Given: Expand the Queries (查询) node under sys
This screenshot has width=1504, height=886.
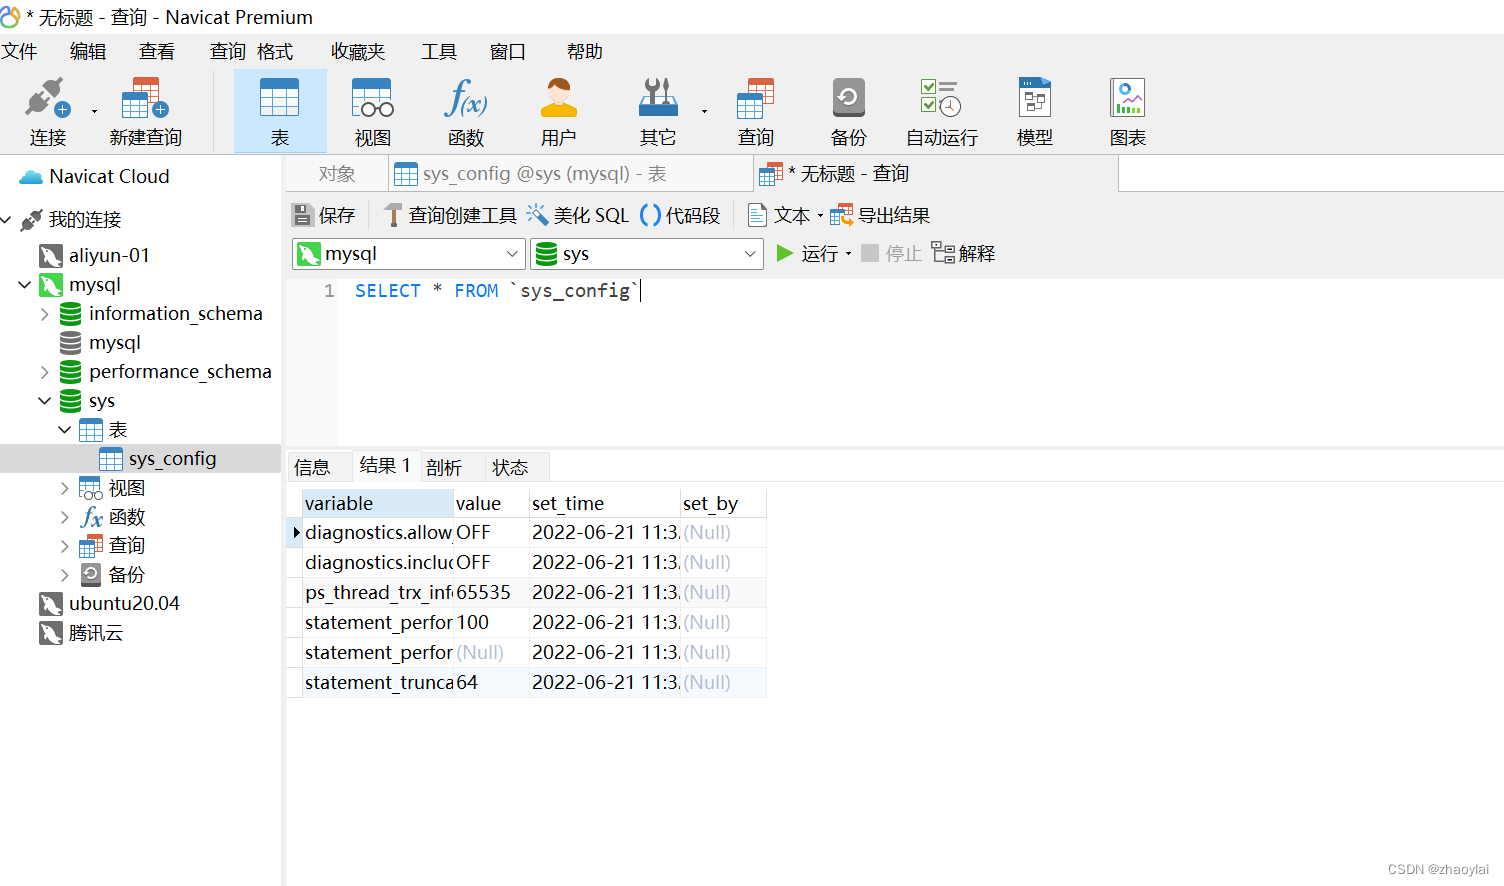Looking at the screenshot, I should point(65,546).
